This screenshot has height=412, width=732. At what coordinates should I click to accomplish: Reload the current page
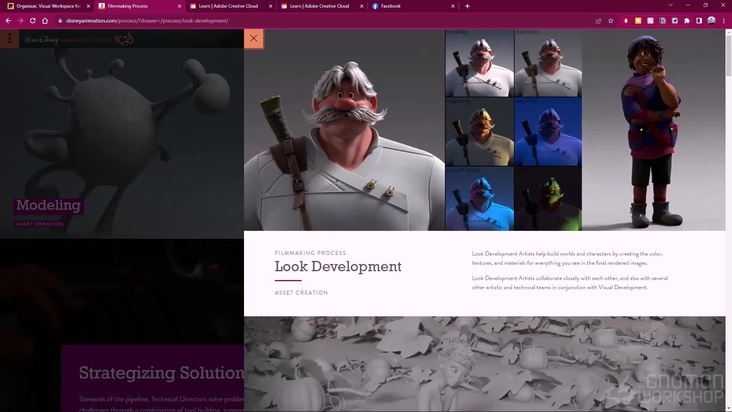tap(32, 20)
